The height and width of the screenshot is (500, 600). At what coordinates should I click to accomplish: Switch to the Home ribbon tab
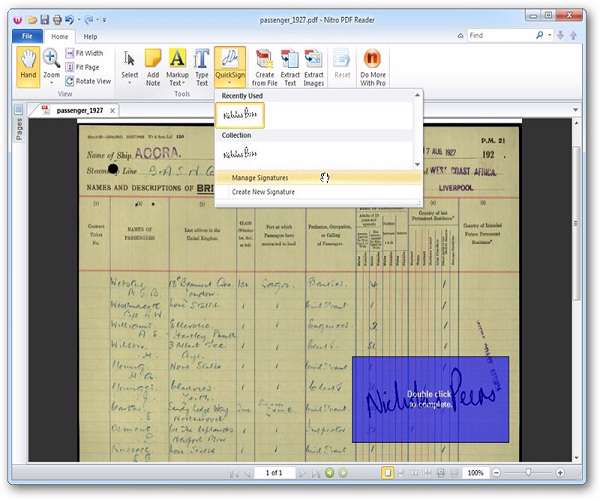(59, 36)
